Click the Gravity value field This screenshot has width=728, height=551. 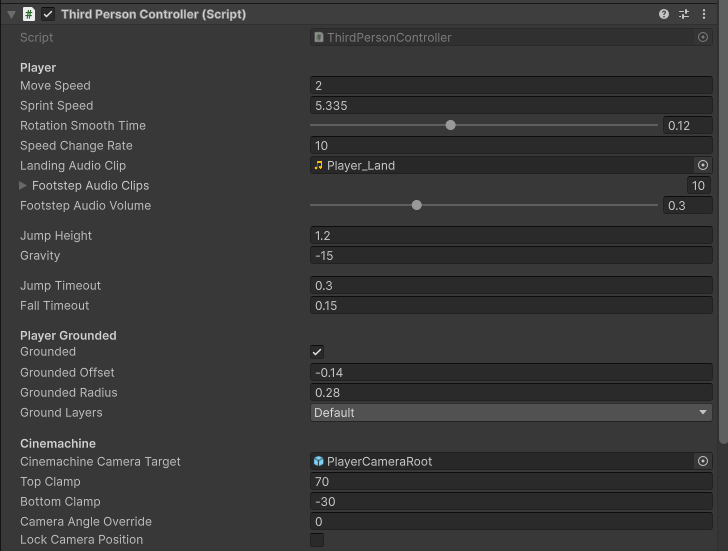click(511, 255)
